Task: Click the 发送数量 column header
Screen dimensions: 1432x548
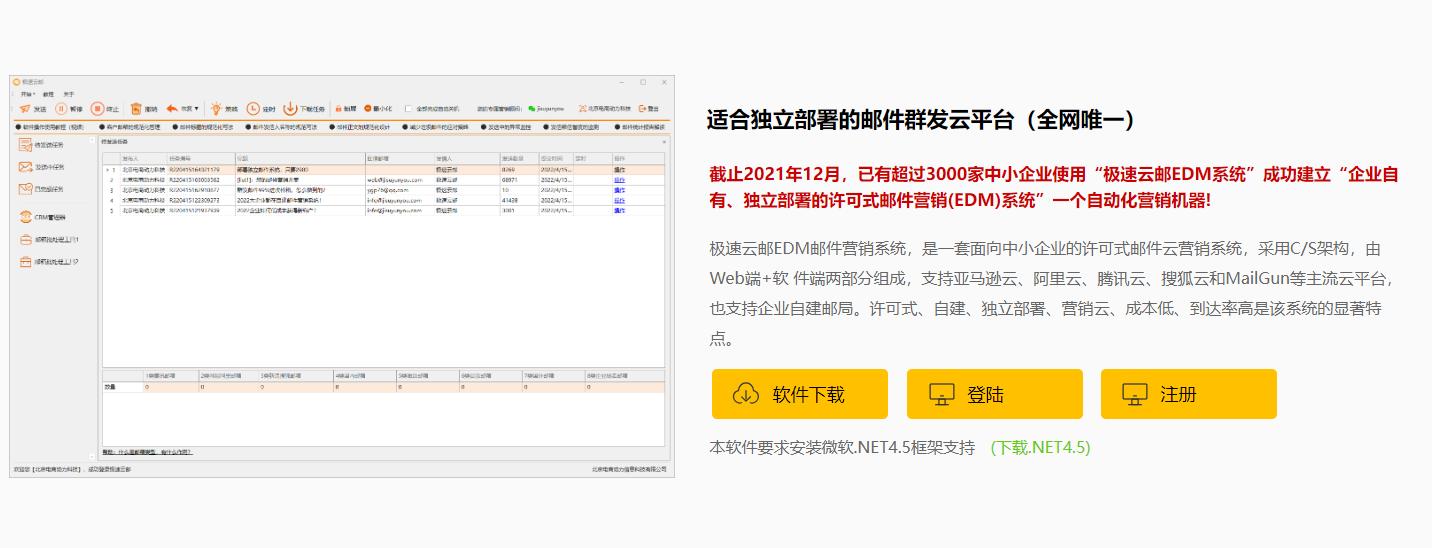Action: point(518,158)
